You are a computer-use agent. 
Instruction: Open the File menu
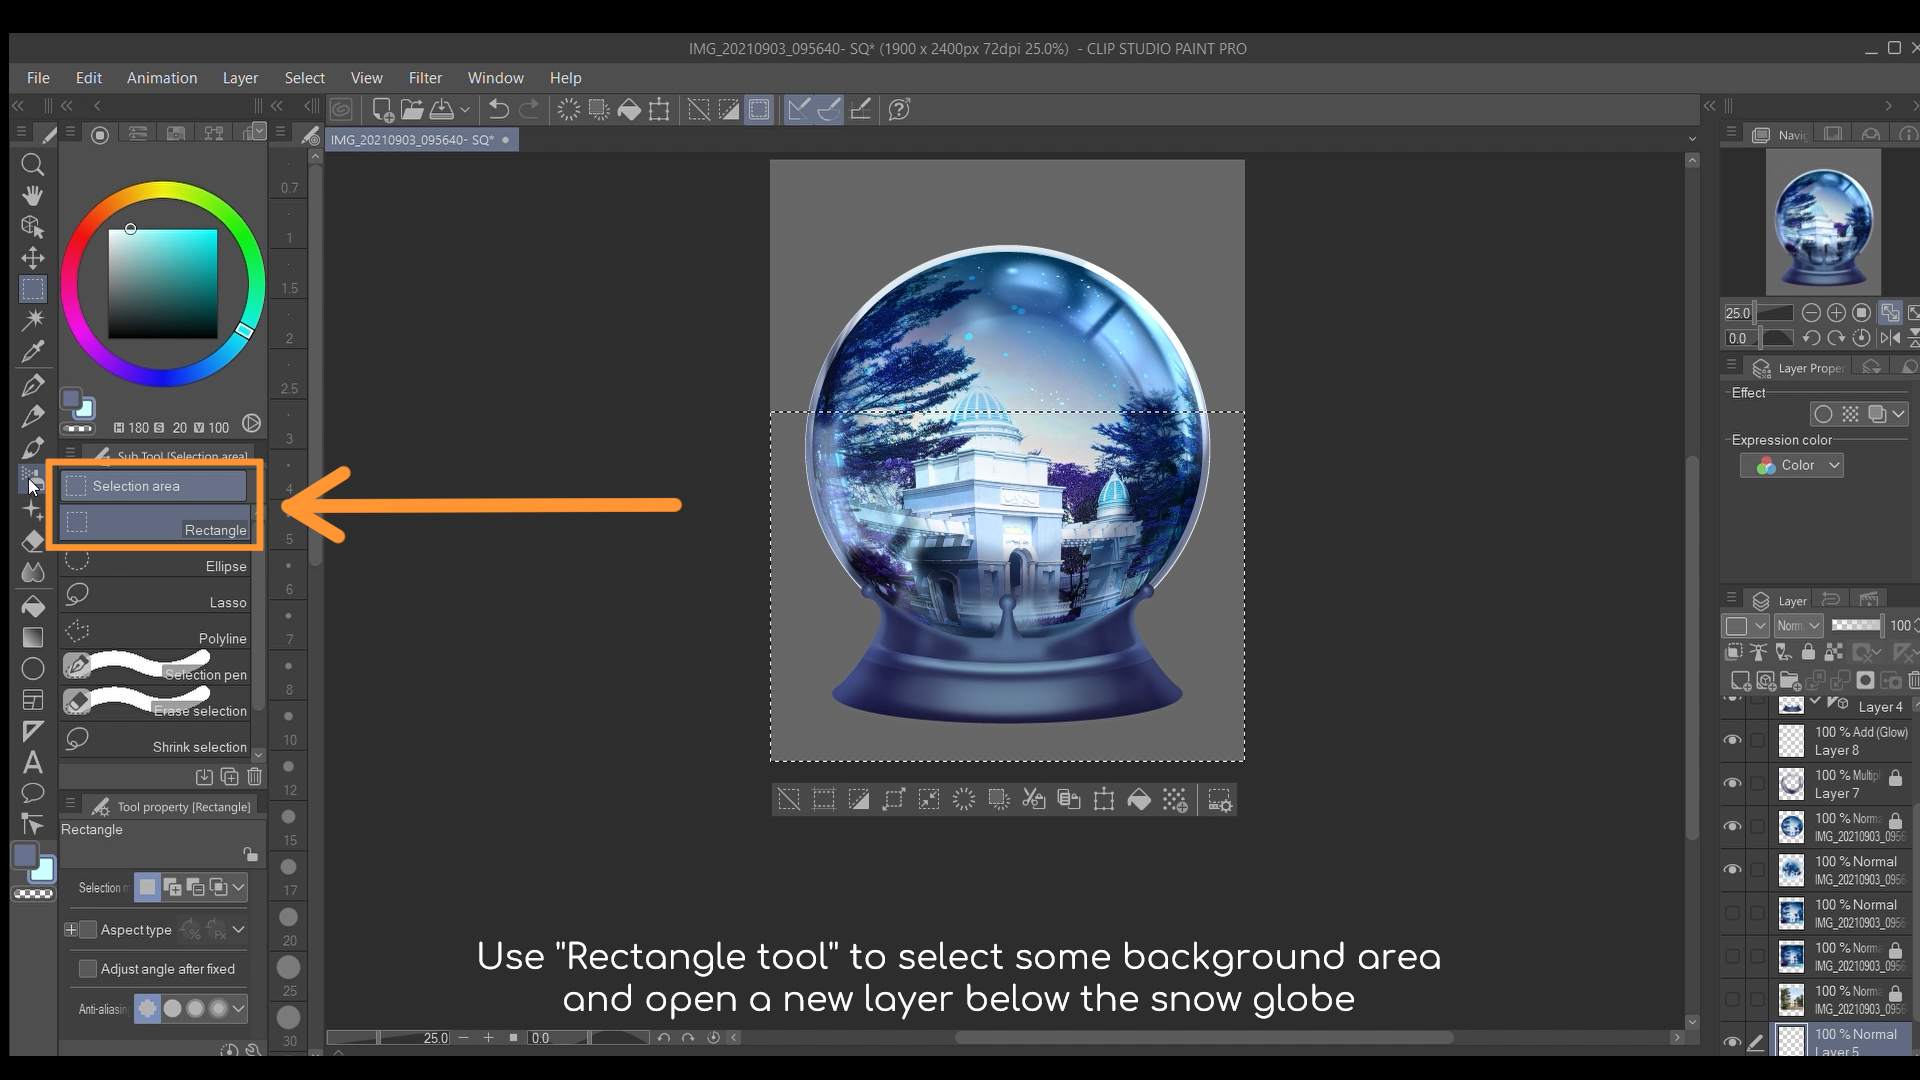[x=38, y=78]
